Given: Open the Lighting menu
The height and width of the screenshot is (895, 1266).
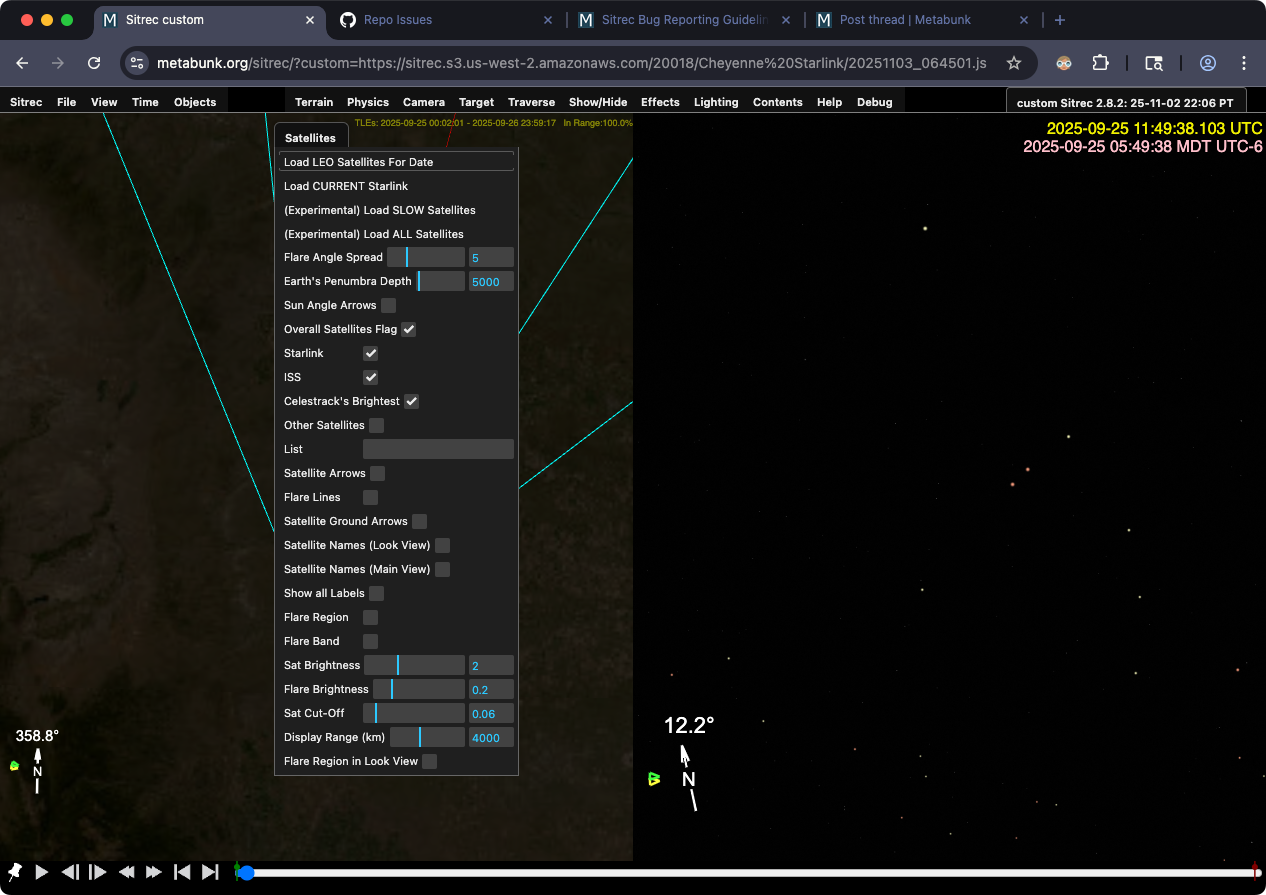Looking at the screenshot, I should 716,102.
